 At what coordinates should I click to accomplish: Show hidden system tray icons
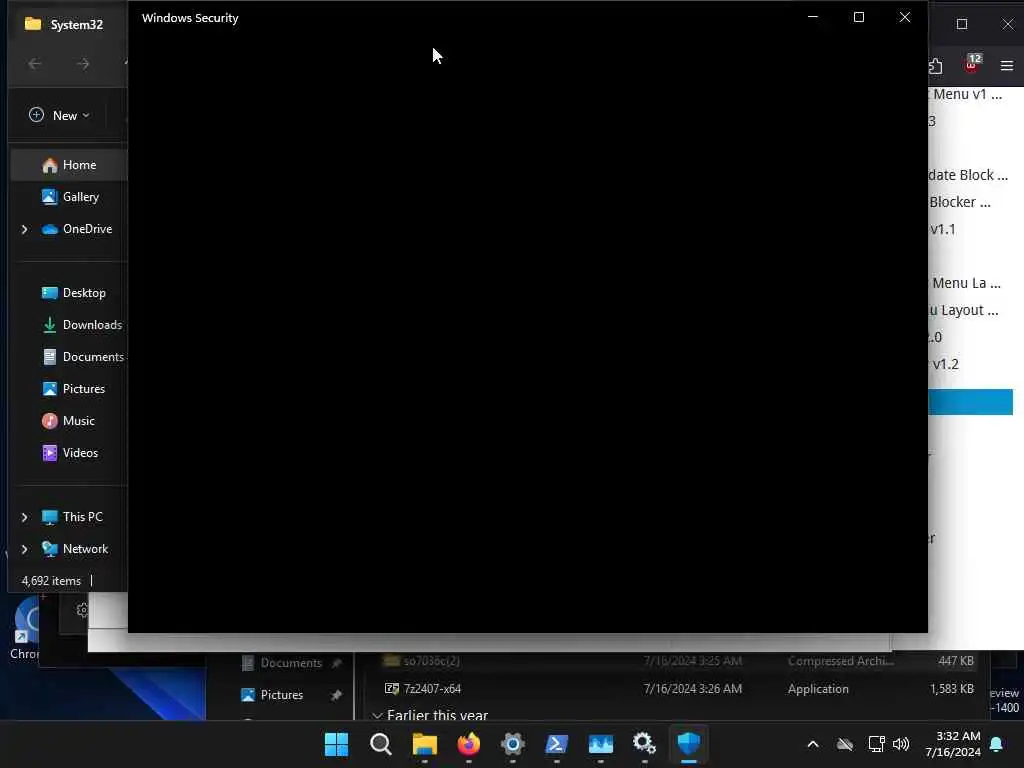click(813, 744)
